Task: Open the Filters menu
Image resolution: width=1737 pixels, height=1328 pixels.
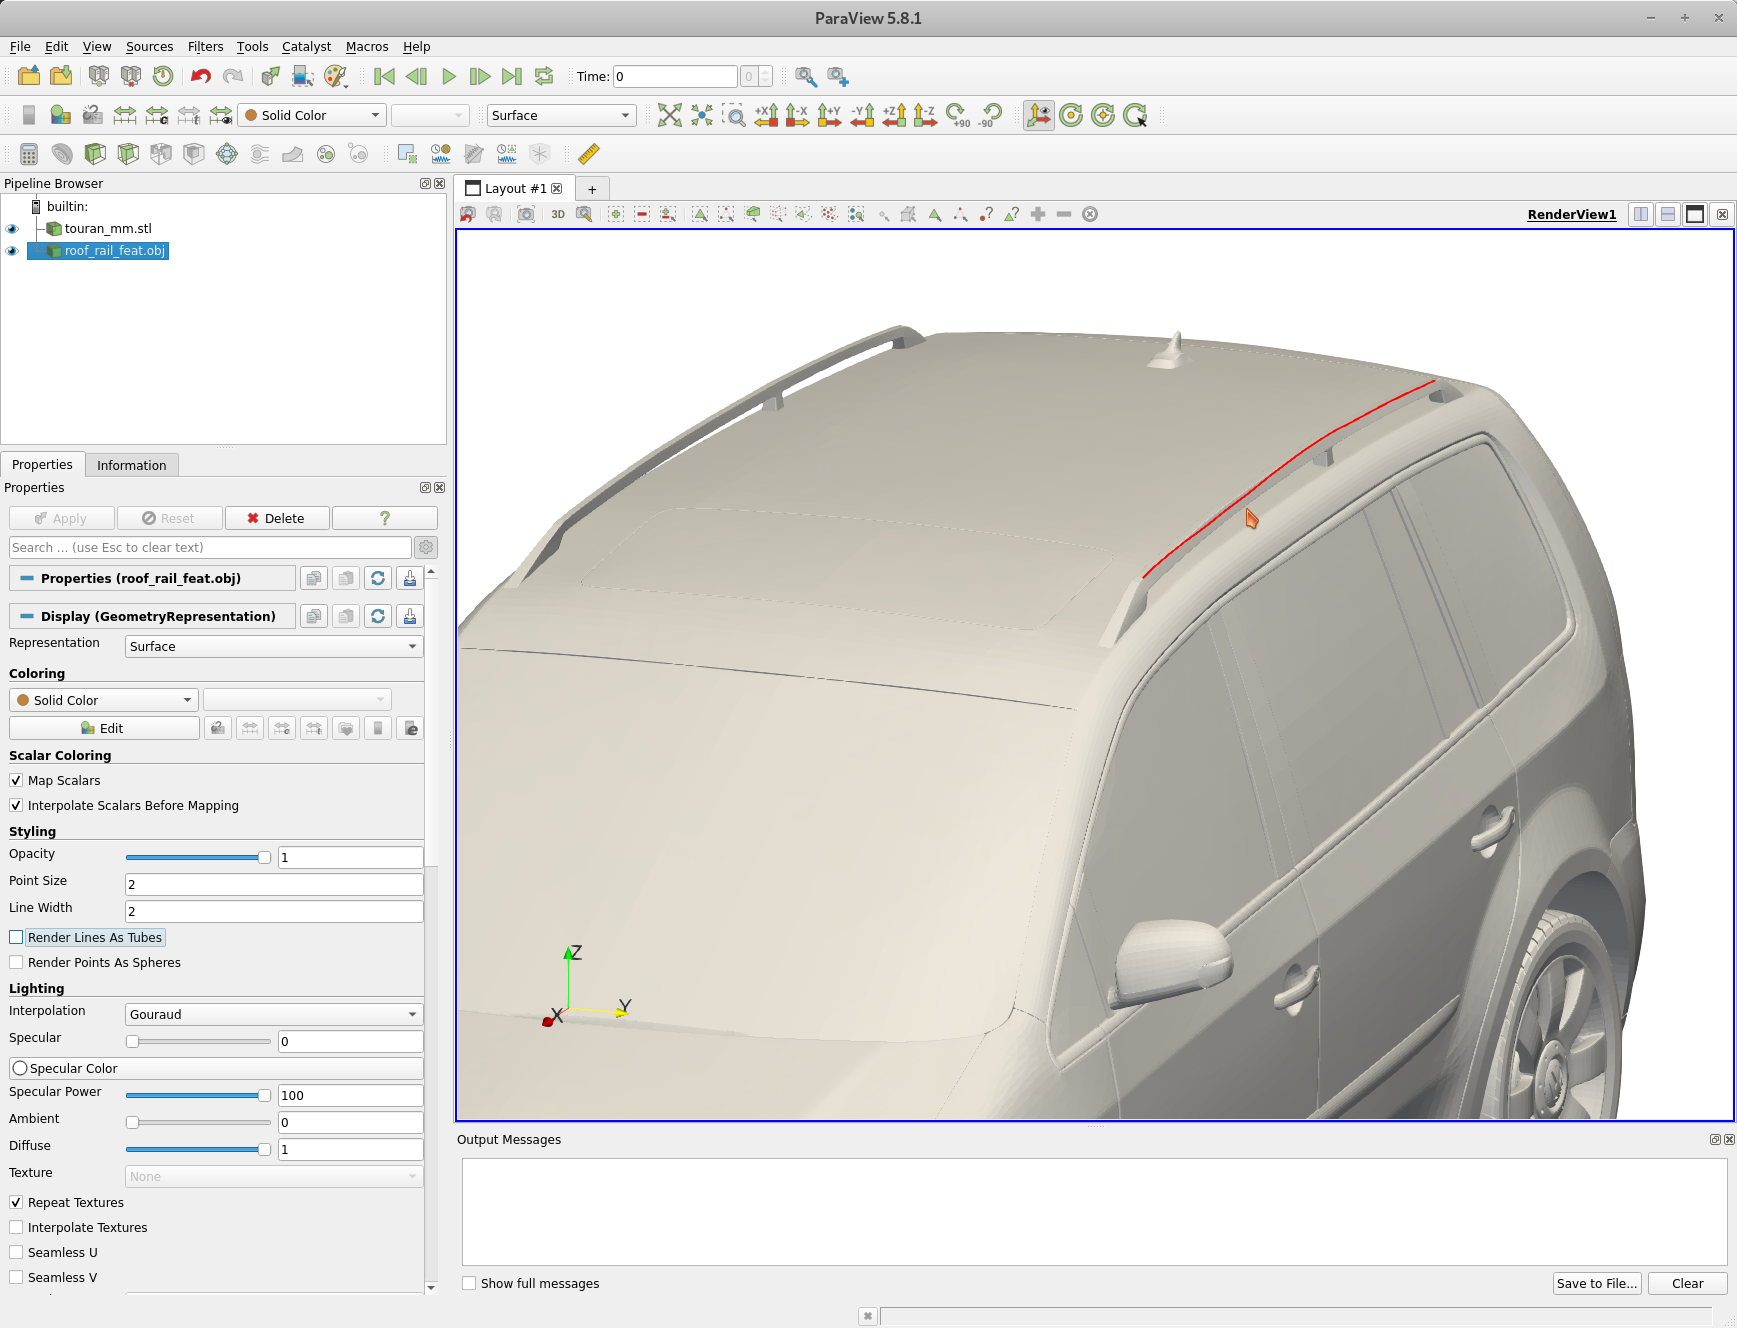Action: (x=205, y=46)
